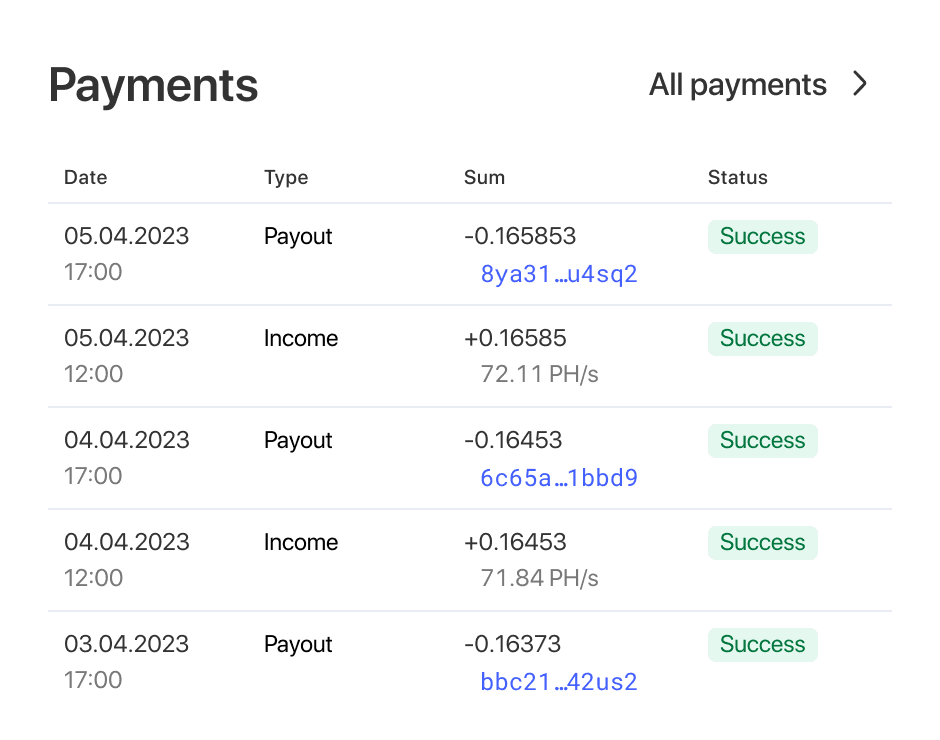
Task: Click Income type on 04.04.2023 row
Action: click(x=301, y=542)
